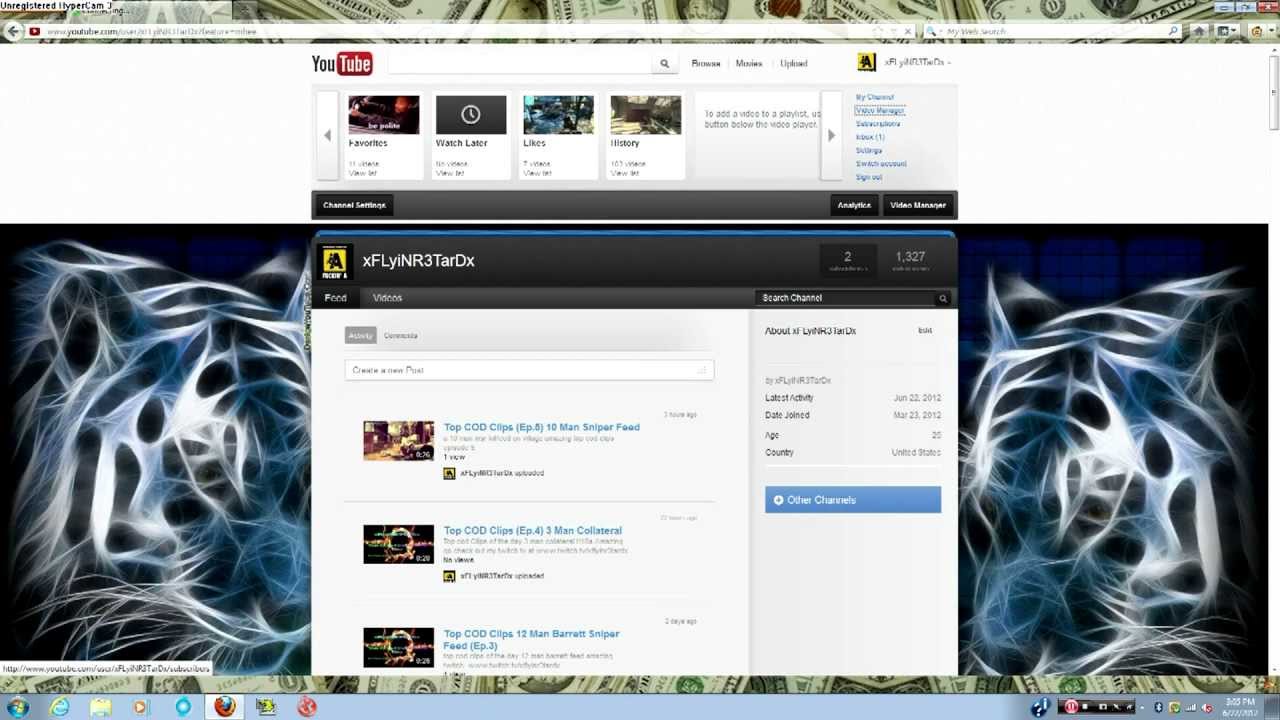Click the xFLyiNR3TarDx channel title

pos(418,260)
